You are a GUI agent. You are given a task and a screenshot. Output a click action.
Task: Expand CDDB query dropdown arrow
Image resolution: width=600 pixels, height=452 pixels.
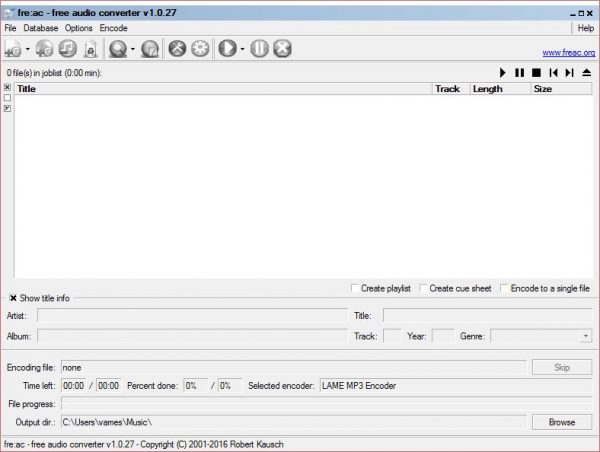point(133,49)
